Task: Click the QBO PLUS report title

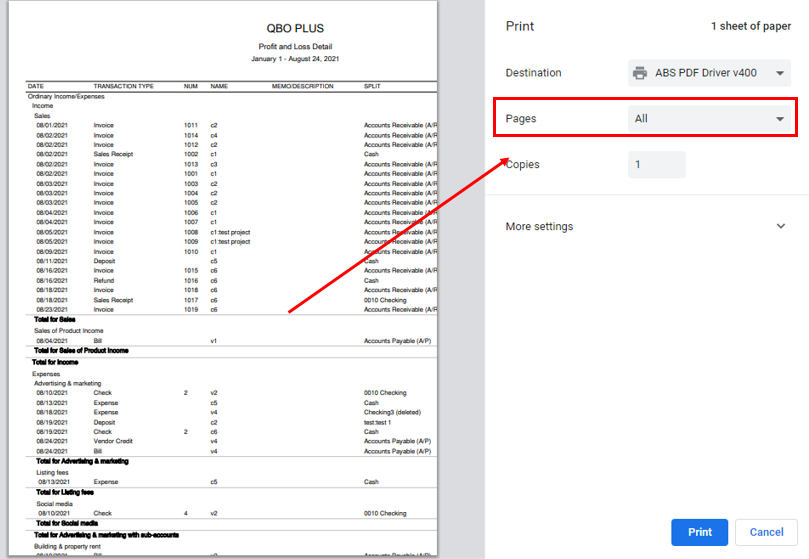Action: pyautogui.click(x=295, y=28)
